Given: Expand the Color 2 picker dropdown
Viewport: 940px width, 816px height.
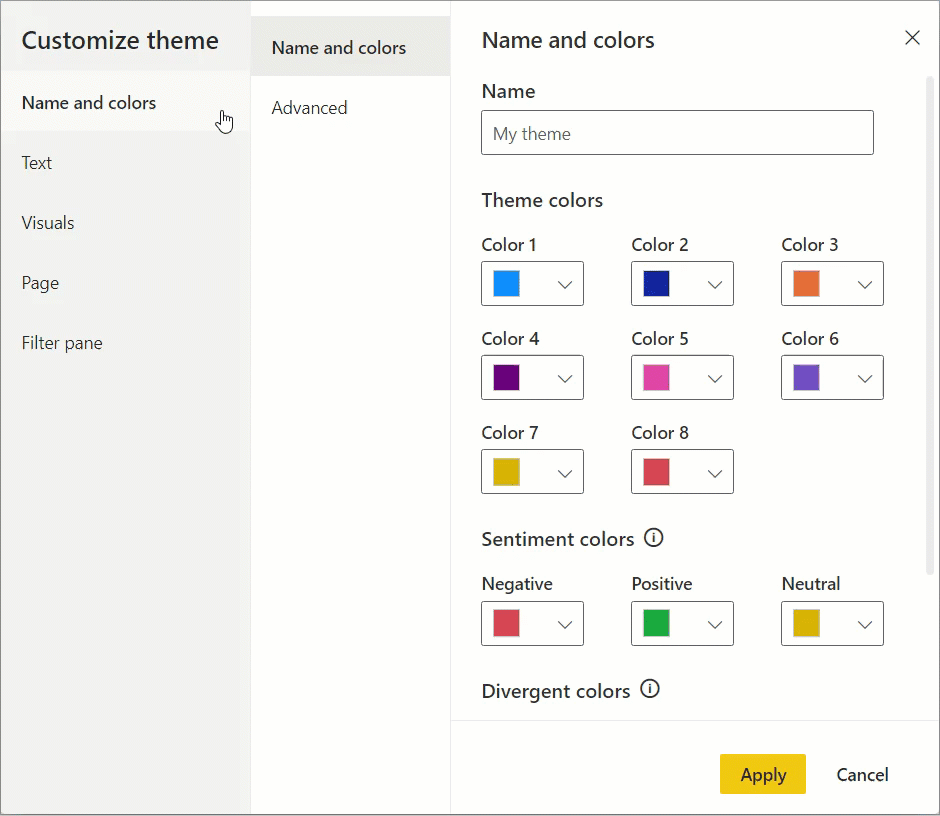Looking at the screenshot, I should click(x=714, y=285).
